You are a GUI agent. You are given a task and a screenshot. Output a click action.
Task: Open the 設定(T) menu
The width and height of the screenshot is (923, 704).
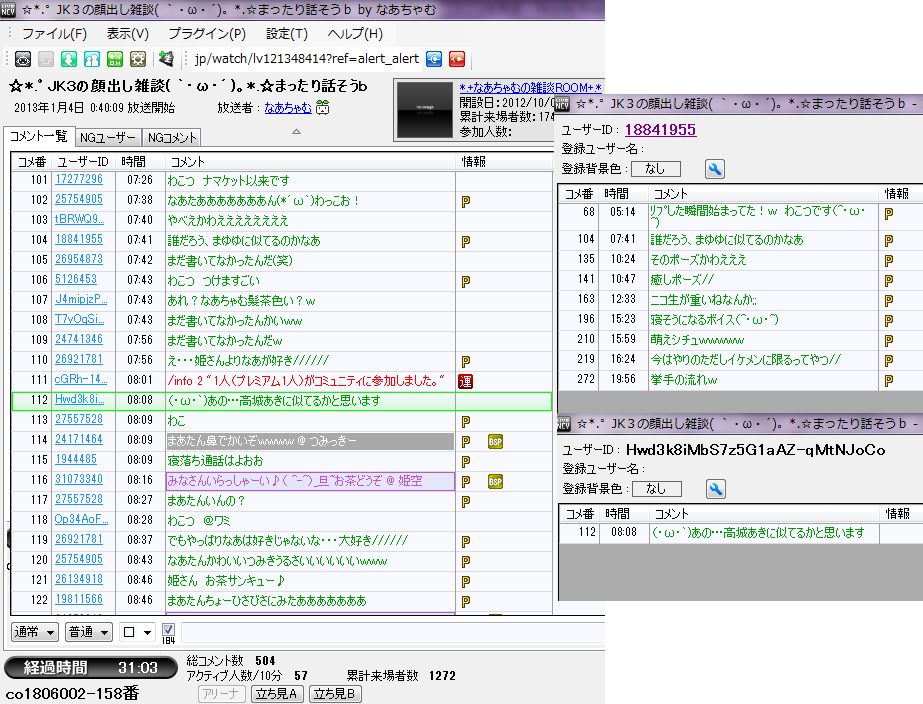(287, 34)
